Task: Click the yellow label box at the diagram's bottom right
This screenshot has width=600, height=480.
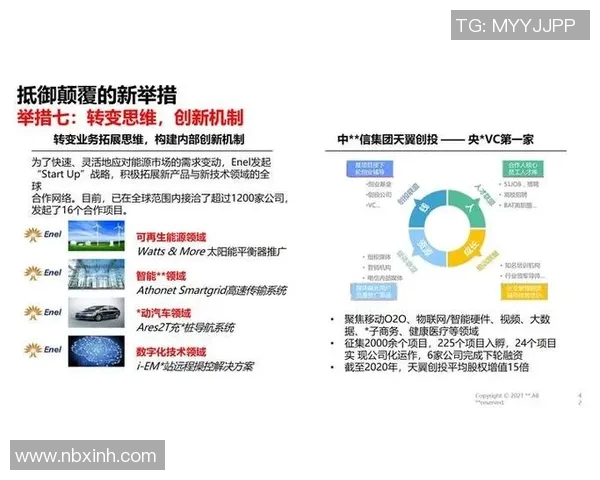Action: 526,292
